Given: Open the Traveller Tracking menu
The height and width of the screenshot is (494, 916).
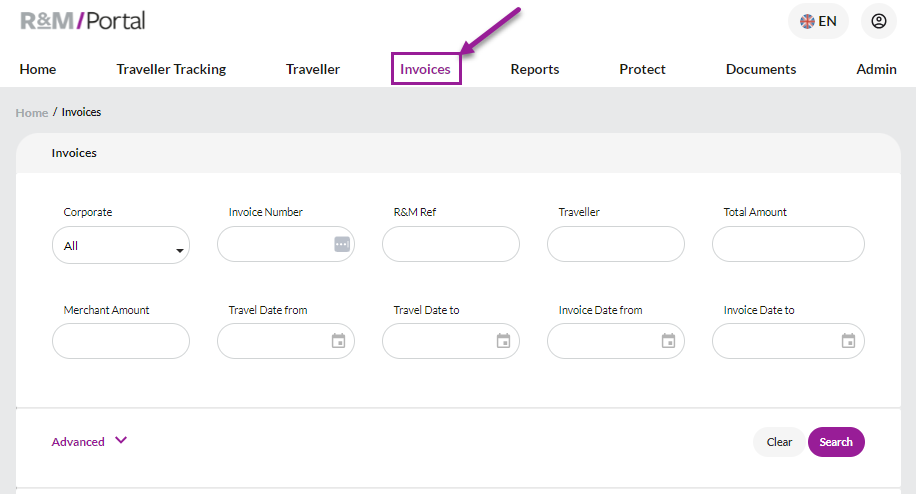Looking at the screenshot, I should tap(171, 69).
